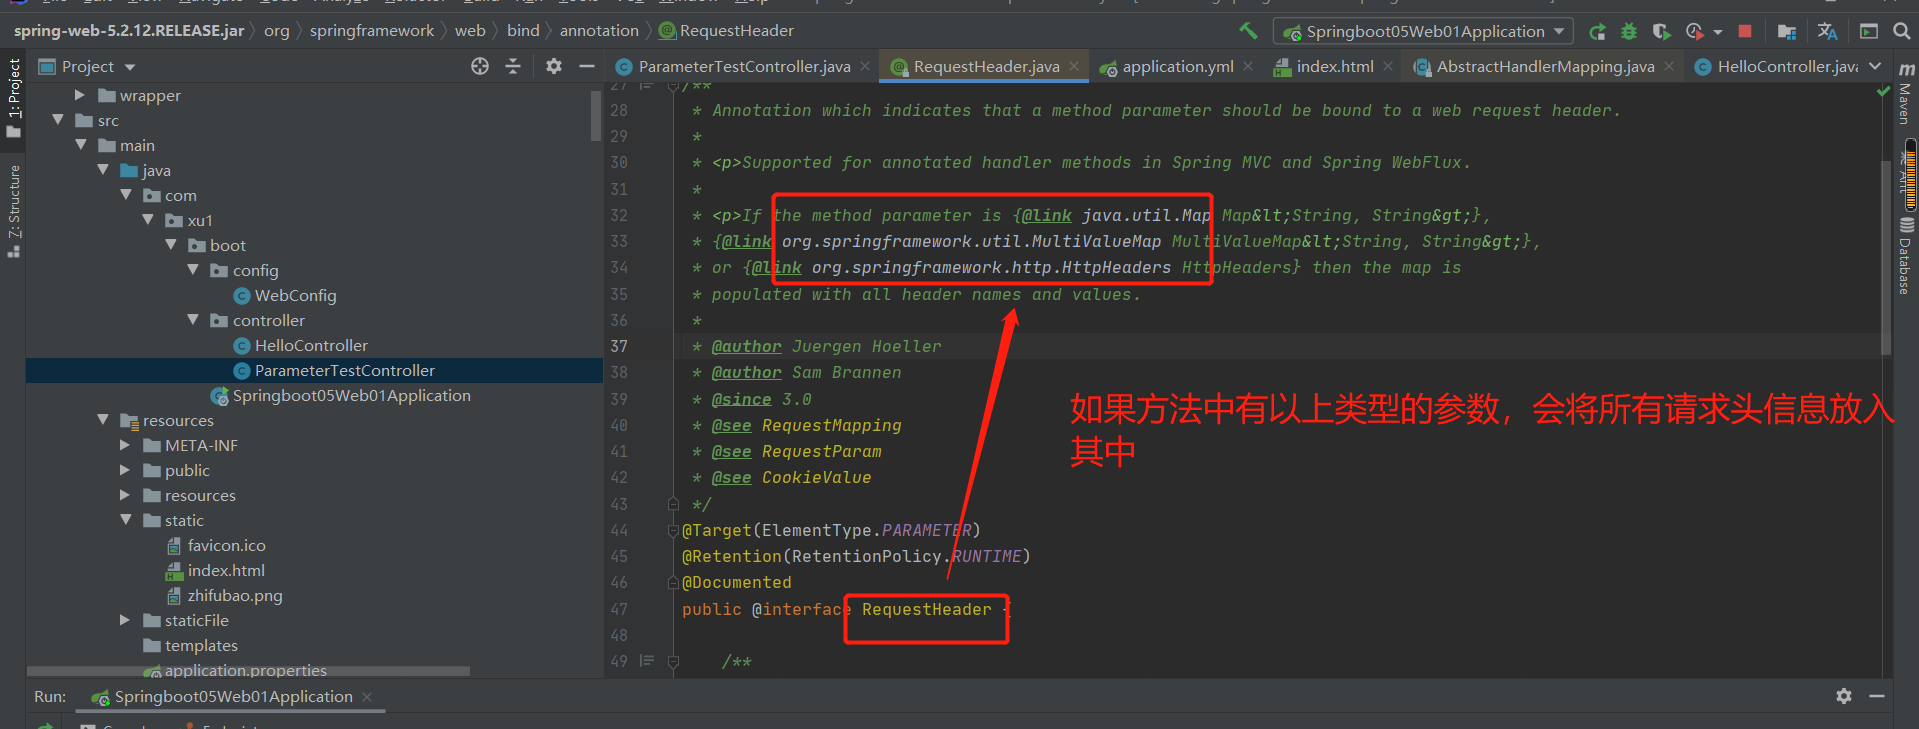This screenshot has height=729, width=1919.
Task: Collapse all nodes in the Project panel
Action: coord(513,66)
